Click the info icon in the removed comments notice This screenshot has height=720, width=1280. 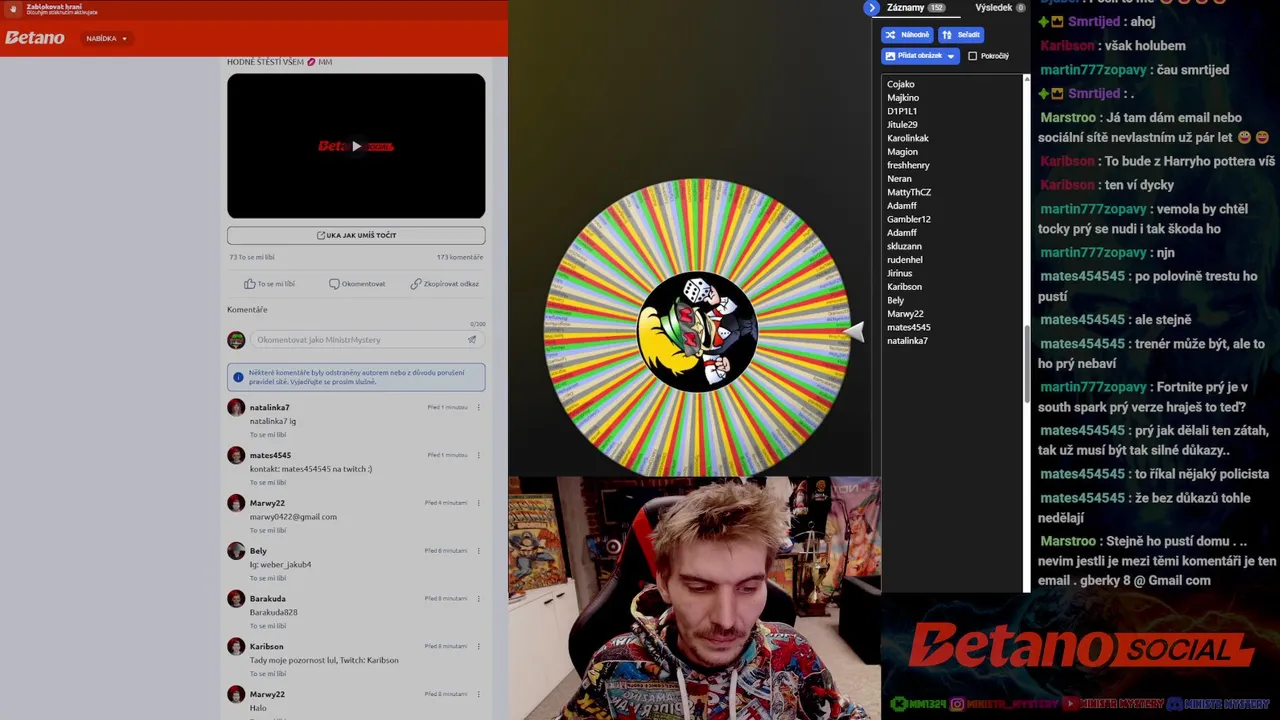(238, 377)
